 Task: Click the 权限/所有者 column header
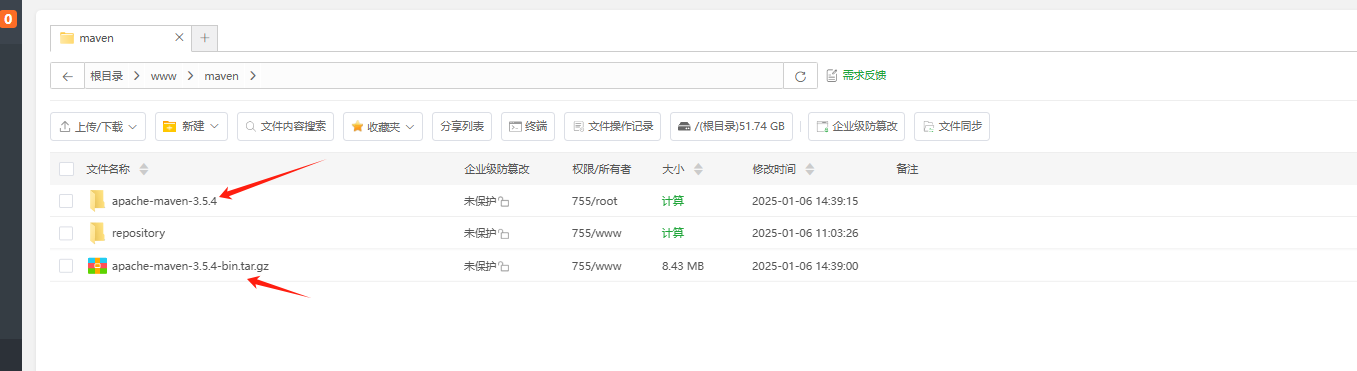601,169
